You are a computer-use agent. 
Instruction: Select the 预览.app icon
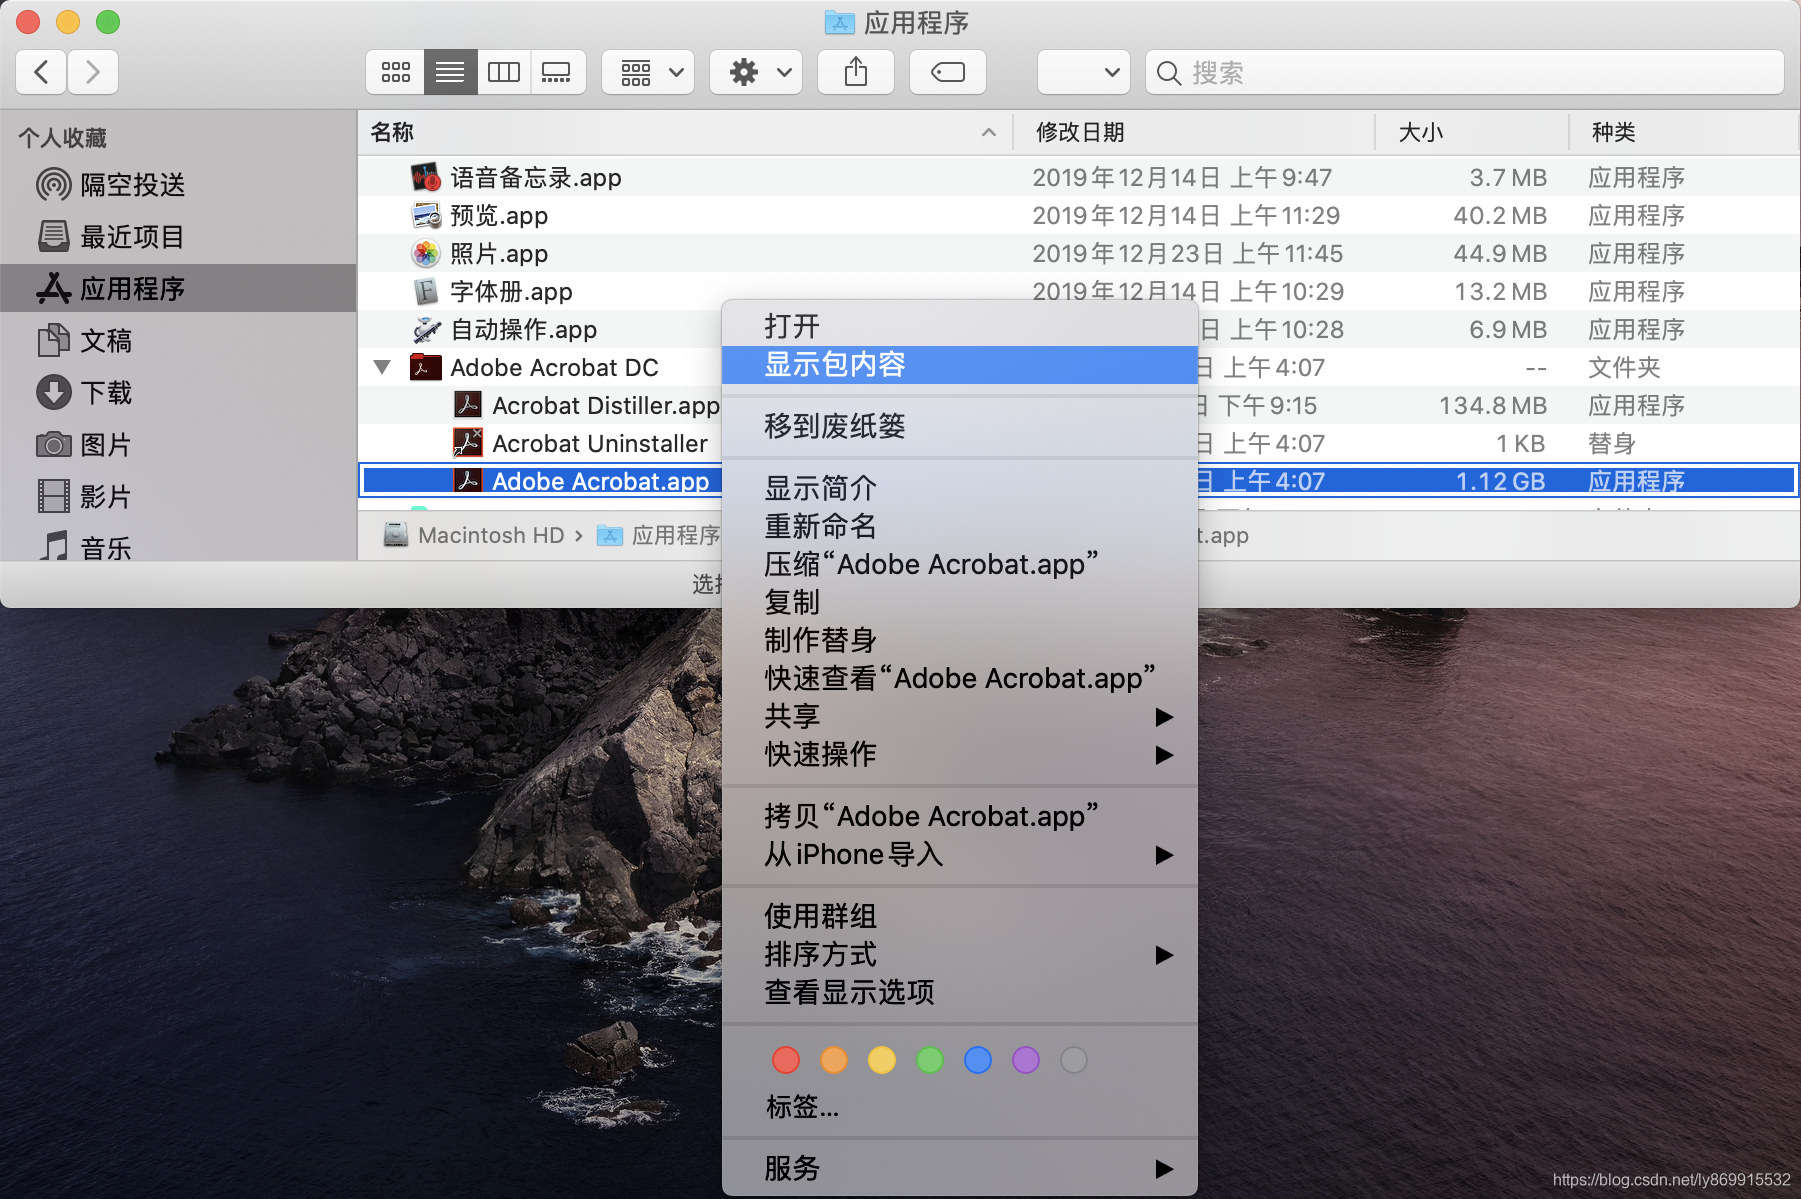(x=426, y=216)
